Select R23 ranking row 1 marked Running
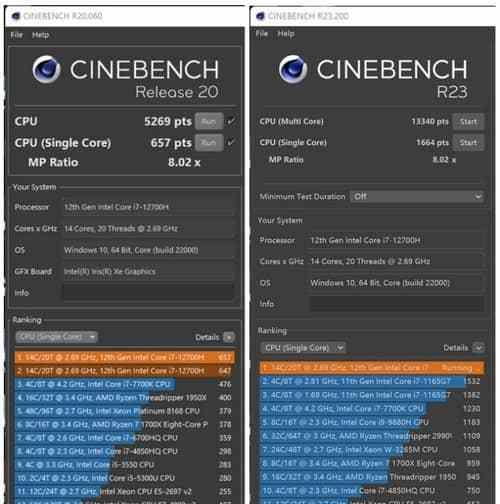Image resolution: width=500 pixels, height=504 pixels. point(372,368)
